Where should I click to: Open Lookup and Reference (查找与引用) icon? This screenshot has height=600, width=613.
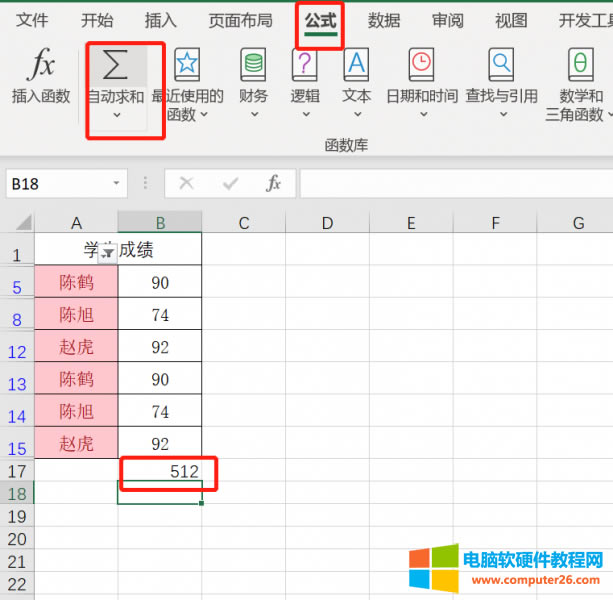(x=501, y=64)
